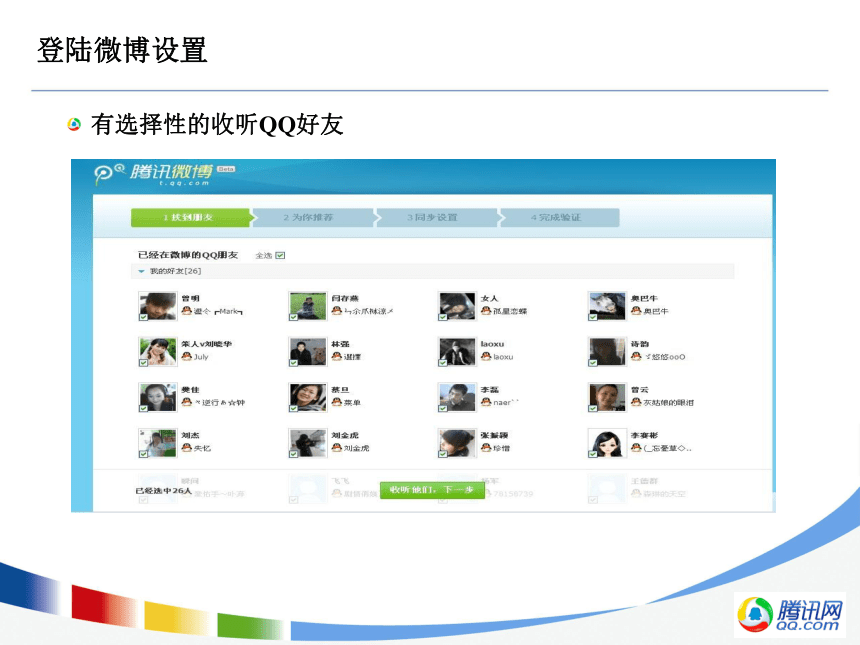Click the avatar photo of 樊佳
This screenshot has width=860, height=645.
[x=157, y=397]
